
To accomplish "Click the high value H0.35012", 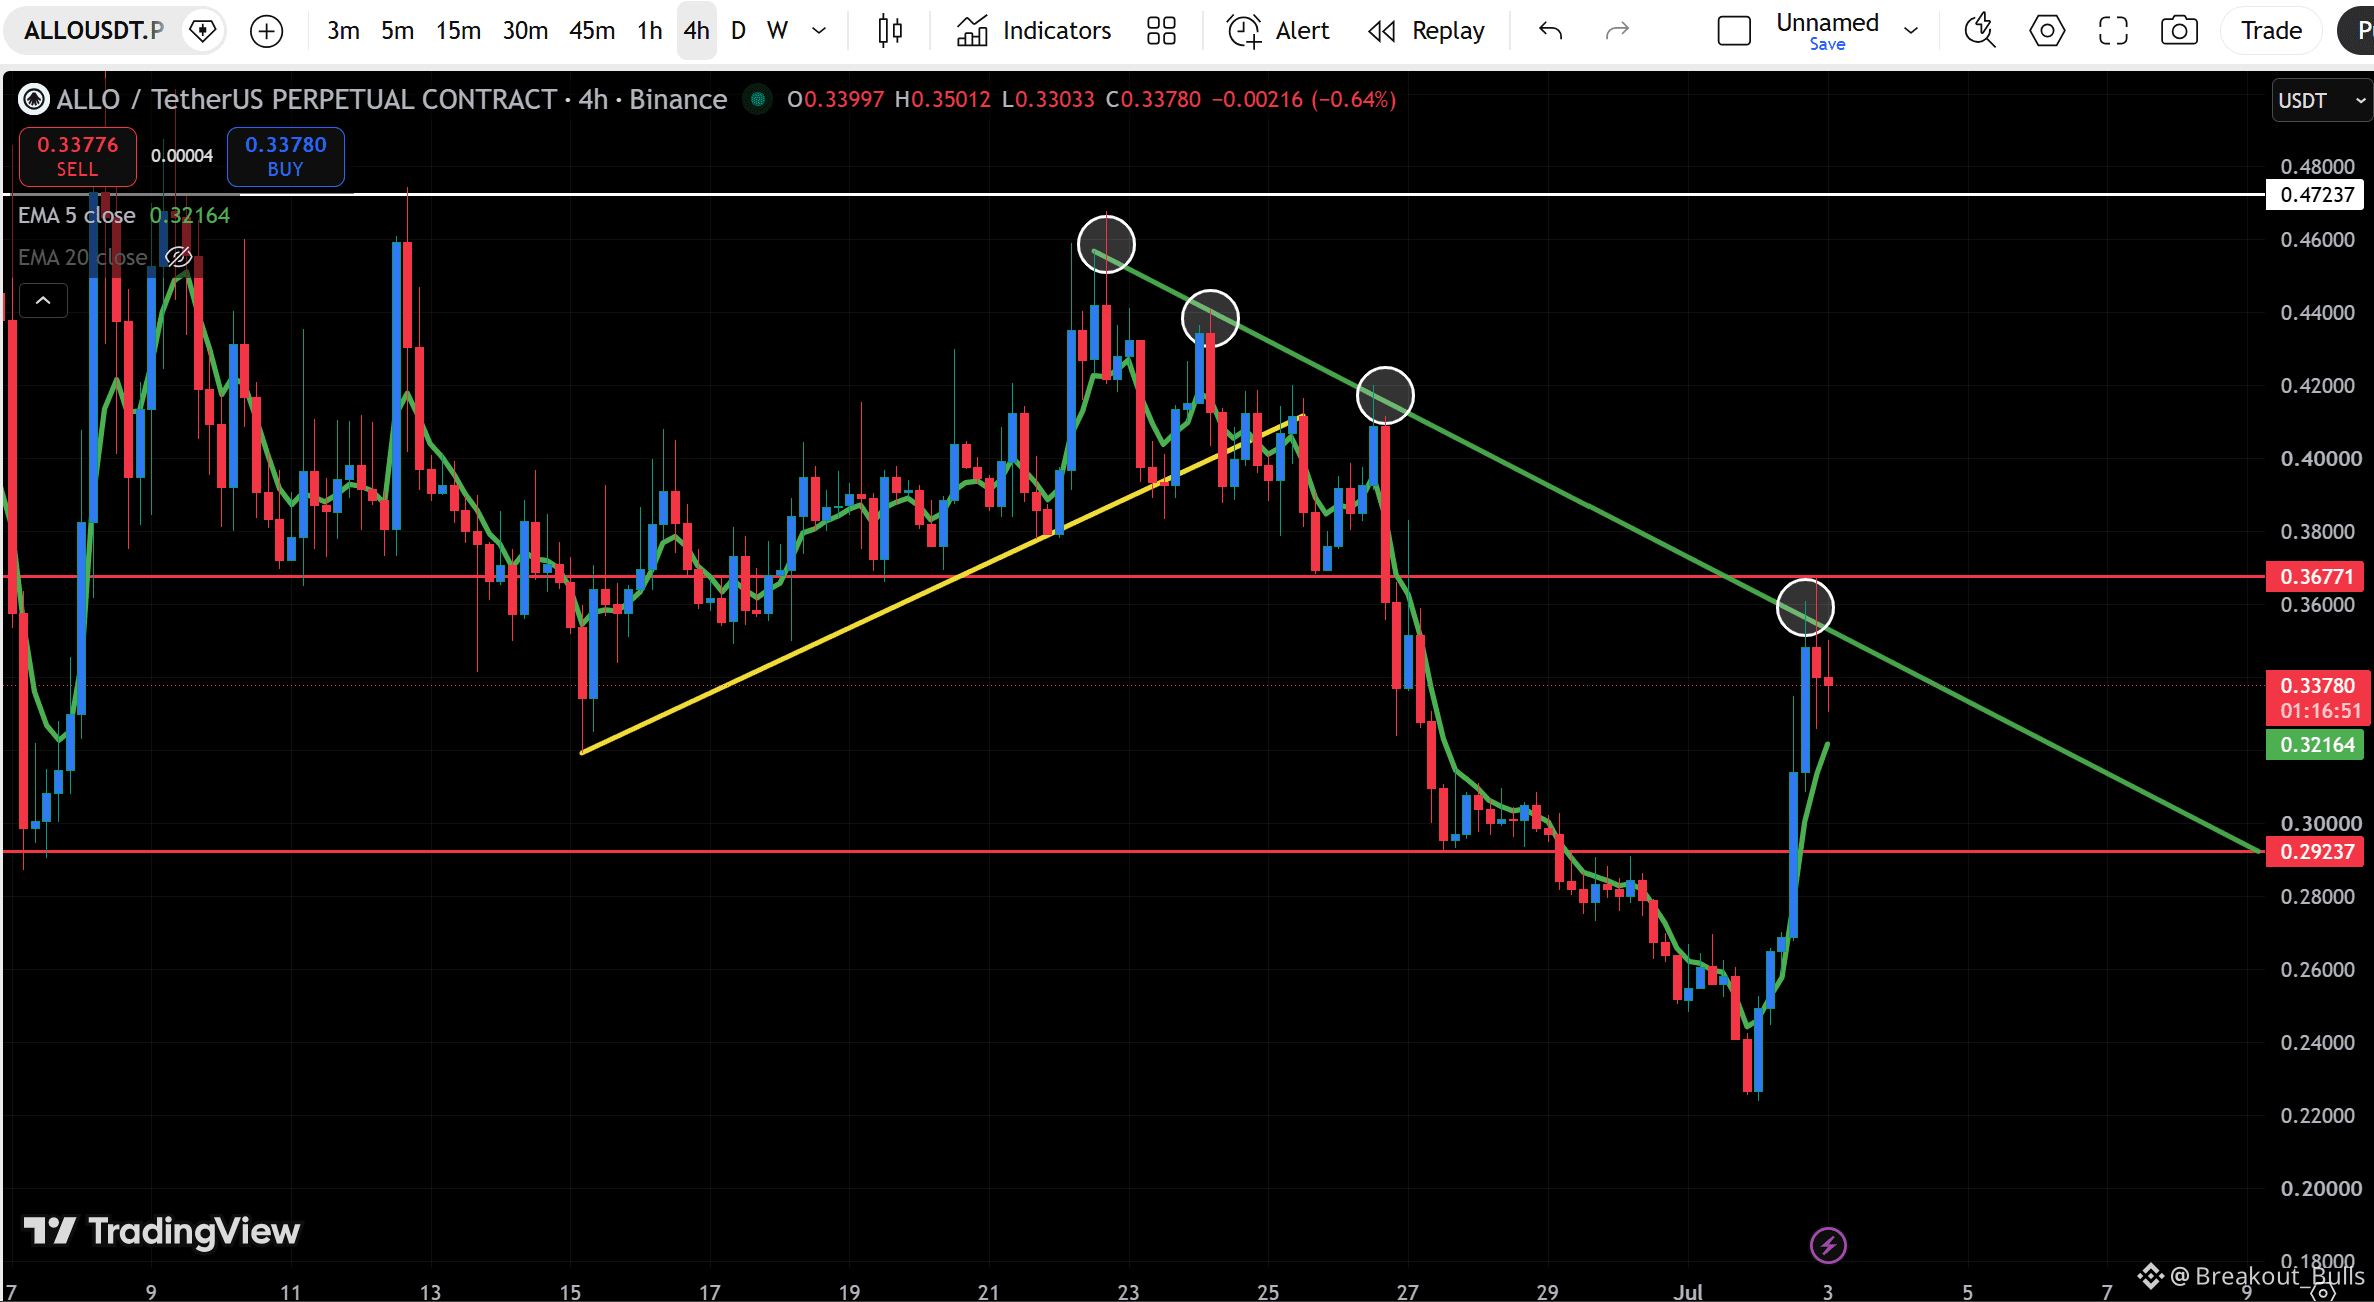I will pos(942,99).
